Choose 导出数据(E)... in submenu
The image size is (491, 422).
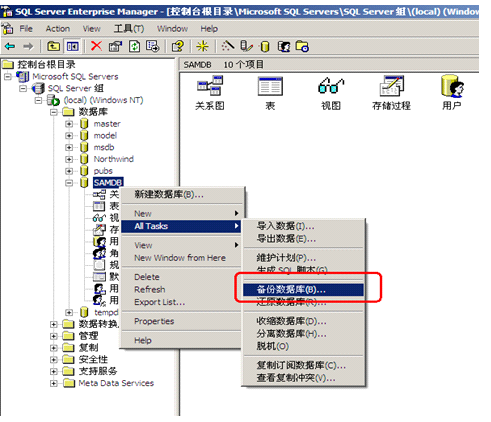click(x=303, y=239)
